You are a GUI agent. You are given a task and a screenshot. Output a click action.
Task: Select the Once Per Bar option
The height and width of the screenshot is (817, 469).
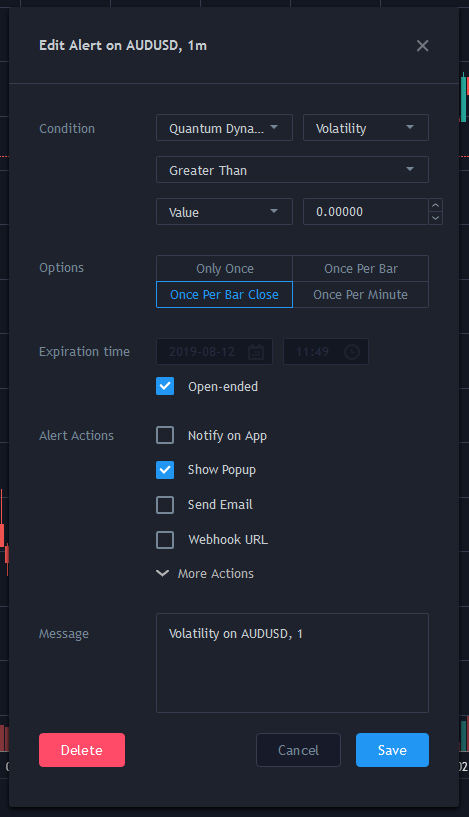(x=361, y=269)
